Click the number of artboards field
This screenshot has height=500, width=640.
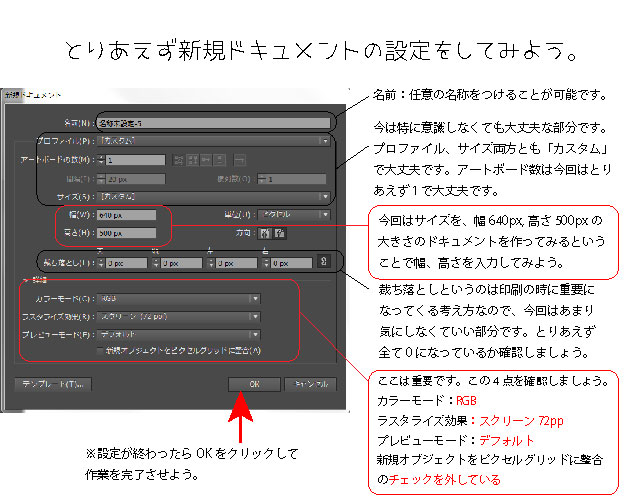136,160
